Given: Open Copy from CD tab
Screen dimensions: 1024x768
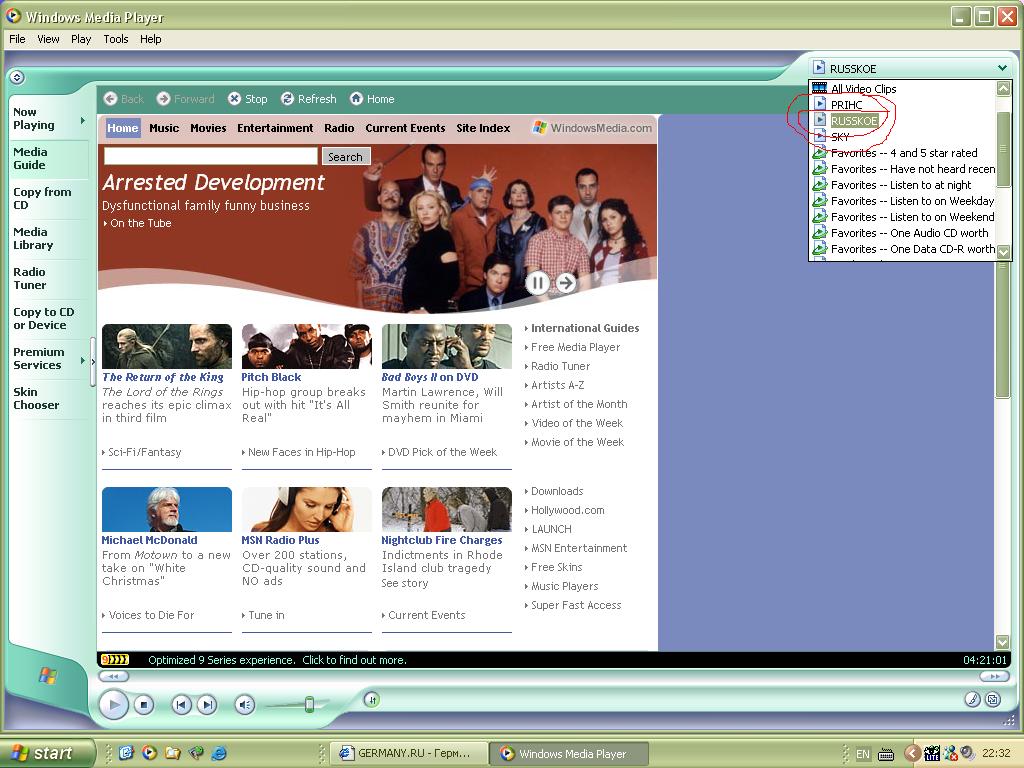Looking at the screenshot, I should (49, 199).
